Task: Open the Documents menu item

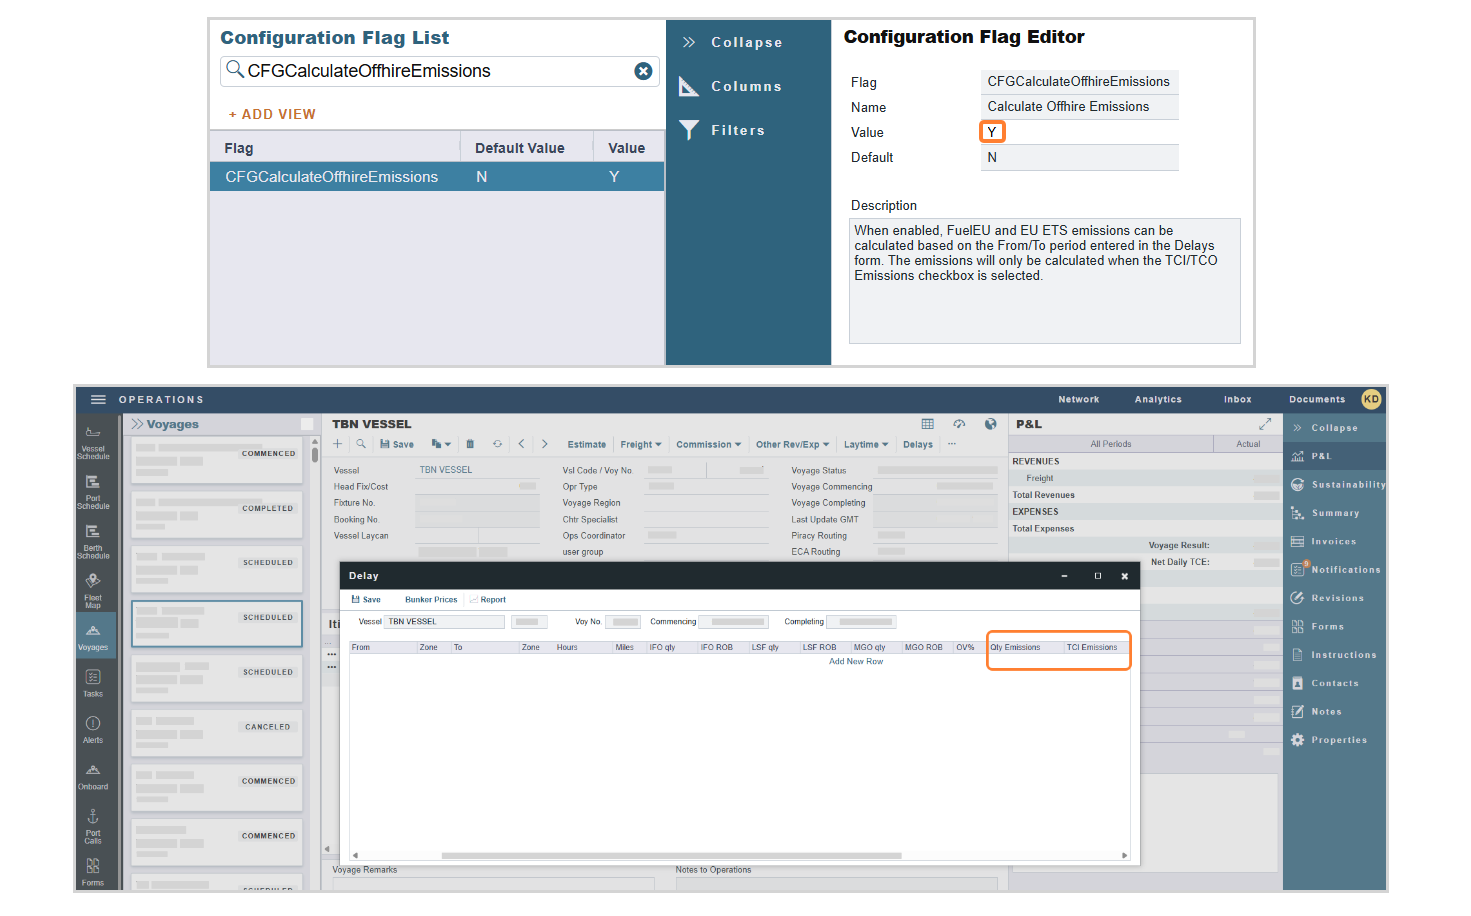Action: [x=1316, y=399]
